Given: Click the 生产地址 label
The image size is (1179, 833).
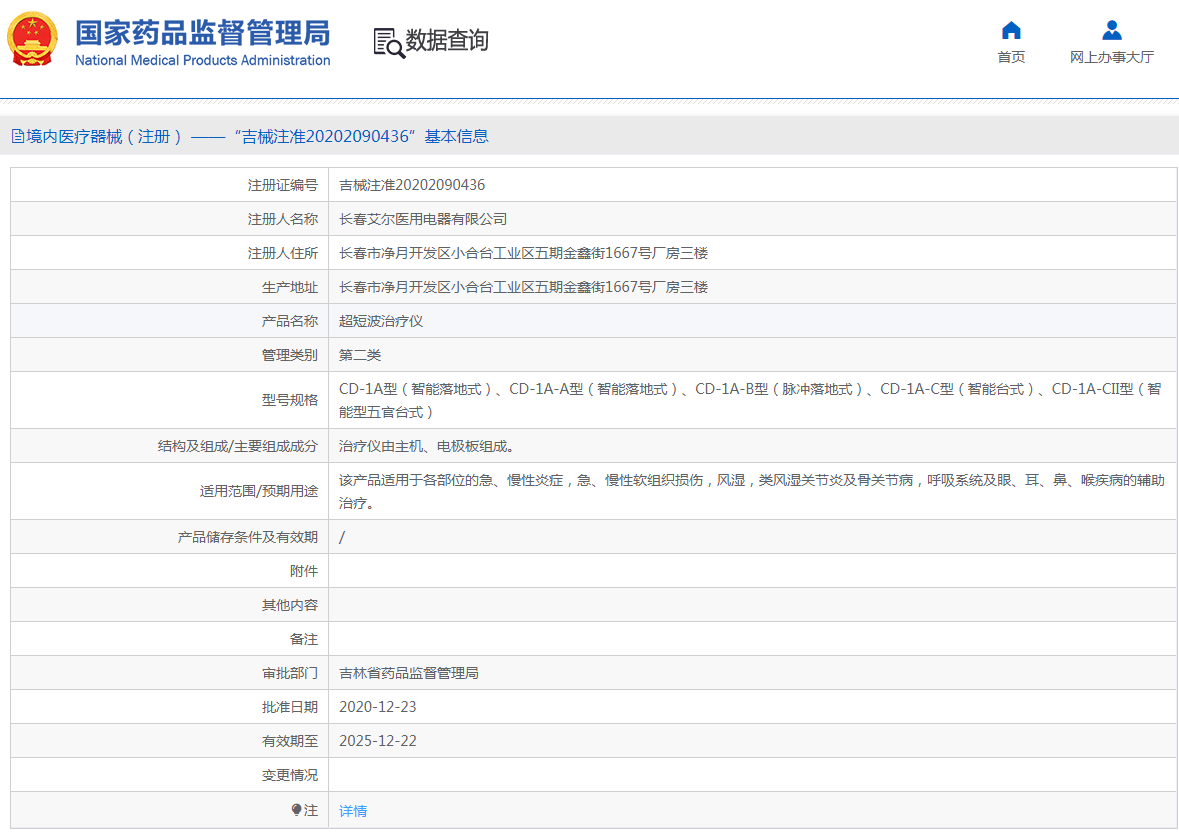Looking at the screenshot, I should pyautogui.click(x=289, y=287).
